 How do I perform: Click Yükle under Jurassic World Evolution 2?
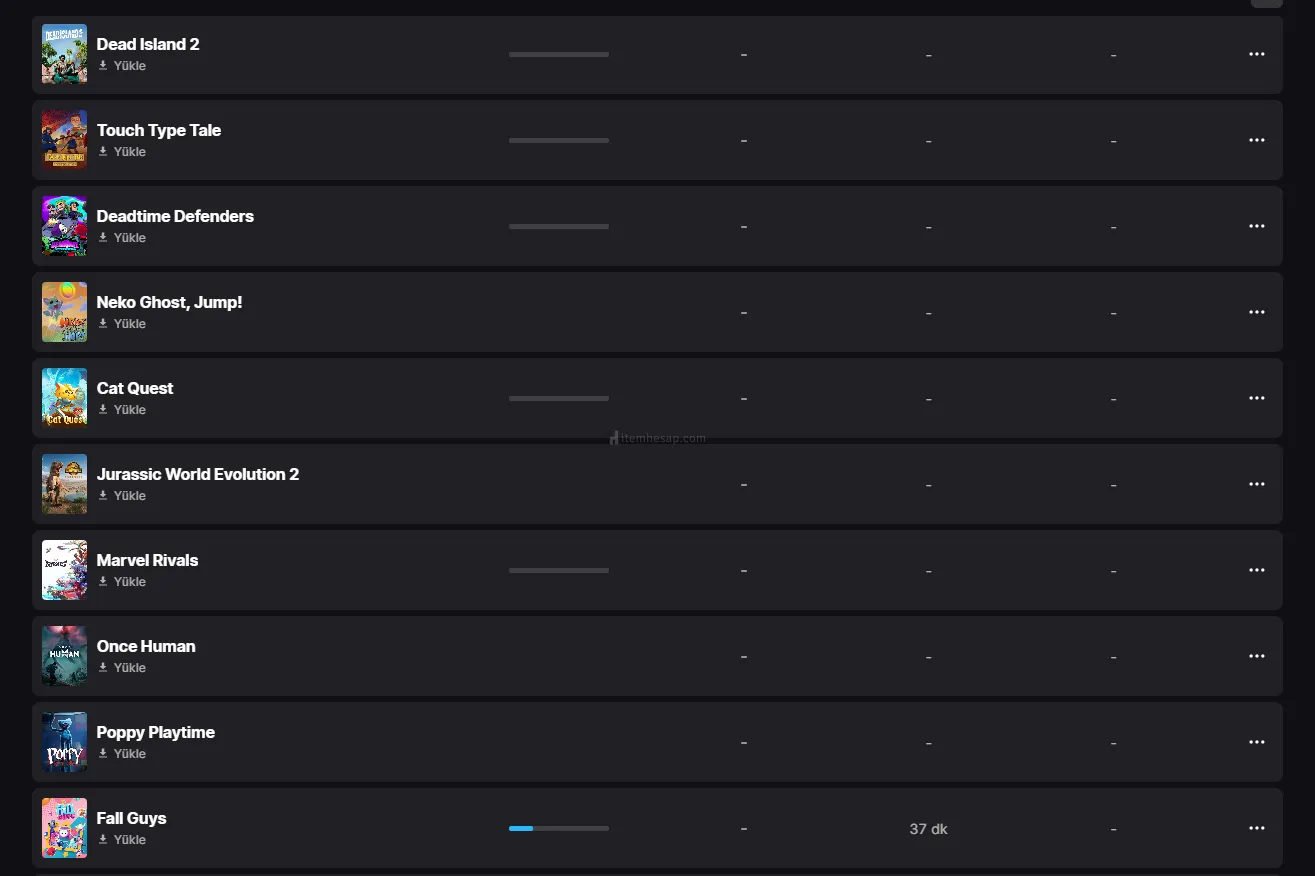coord(129,496)
